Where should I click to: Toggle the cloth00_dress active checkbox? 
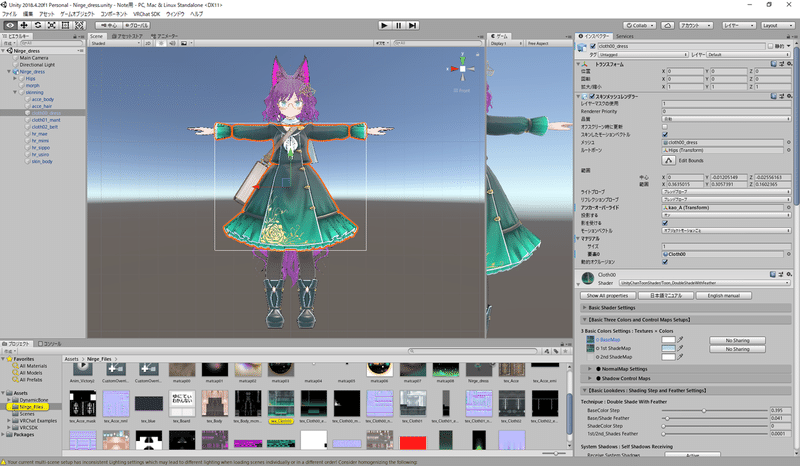tap(593, 46)
